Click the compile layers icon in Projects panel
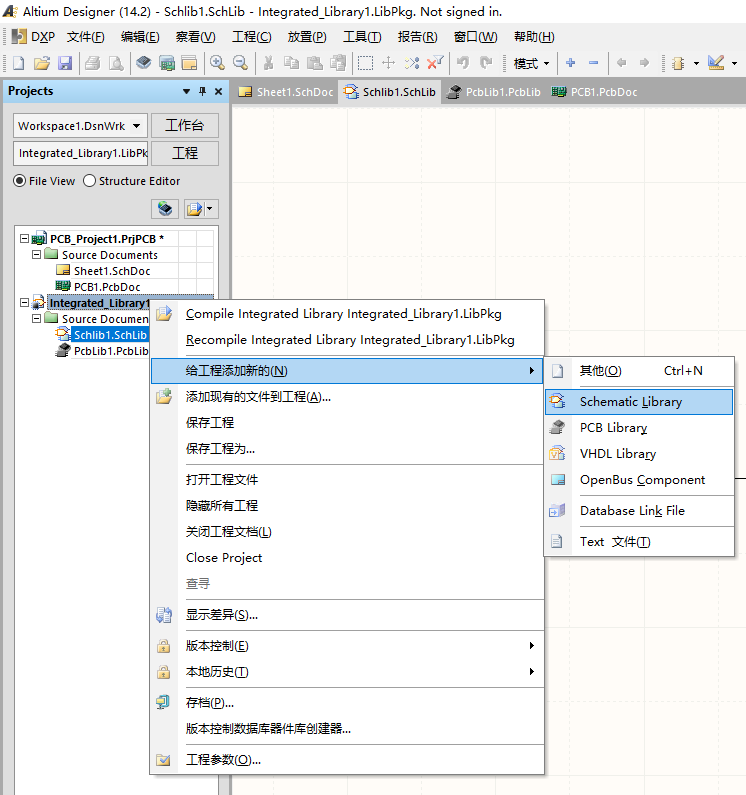Viewport: 746px width, 795px height. pyautogui.click(x=165, y=209)
